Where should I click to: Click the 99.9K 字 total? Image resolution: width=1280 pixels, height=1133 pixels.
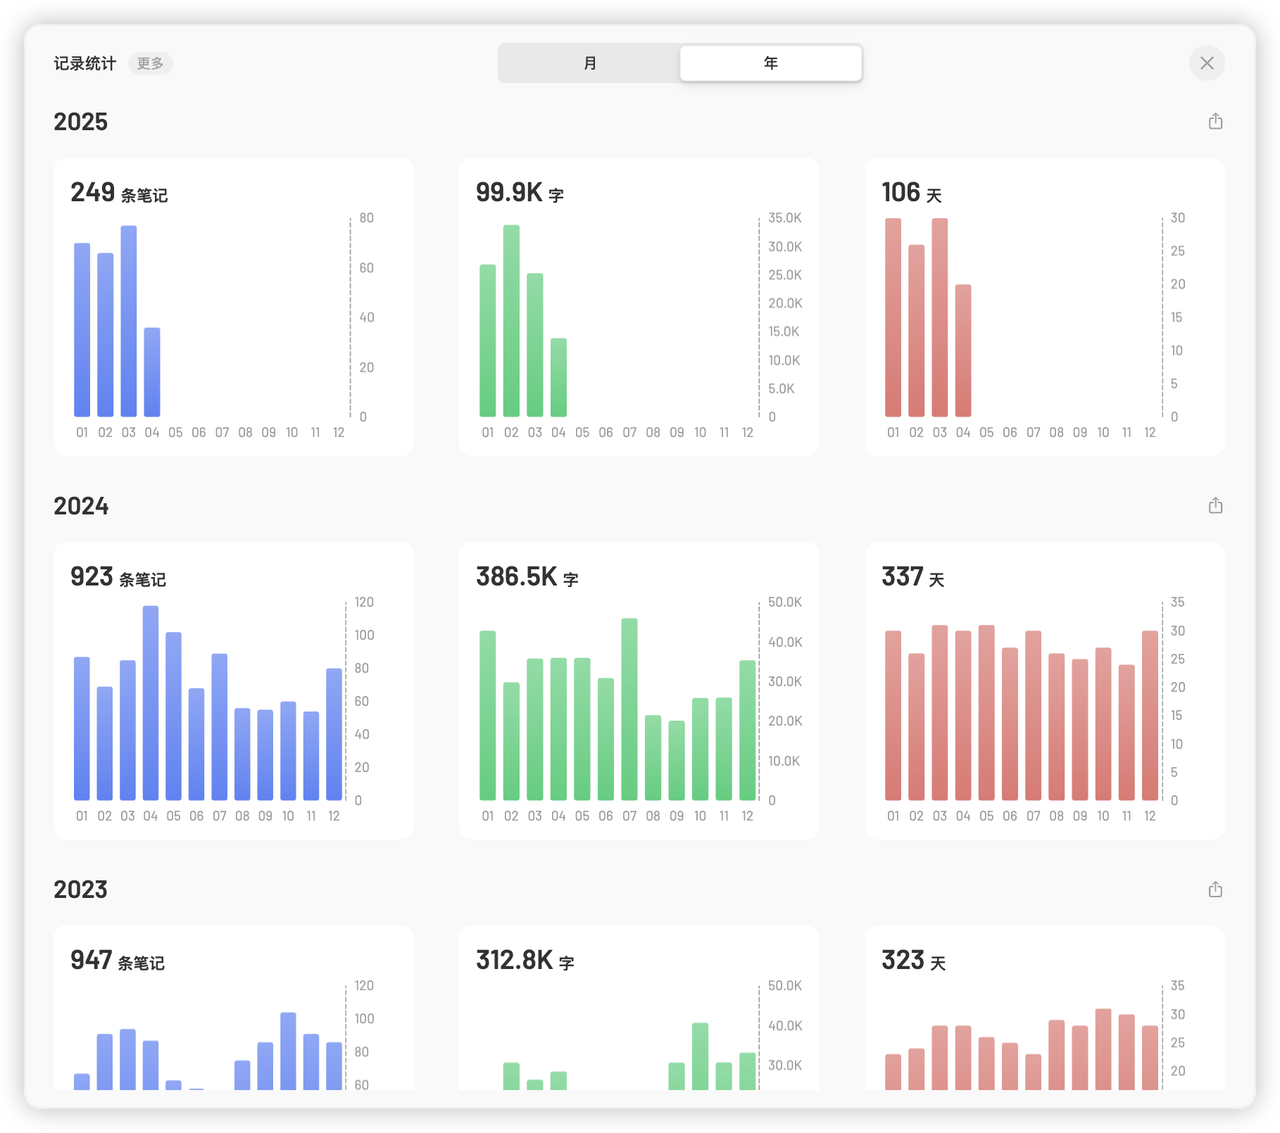pos(520,192)
